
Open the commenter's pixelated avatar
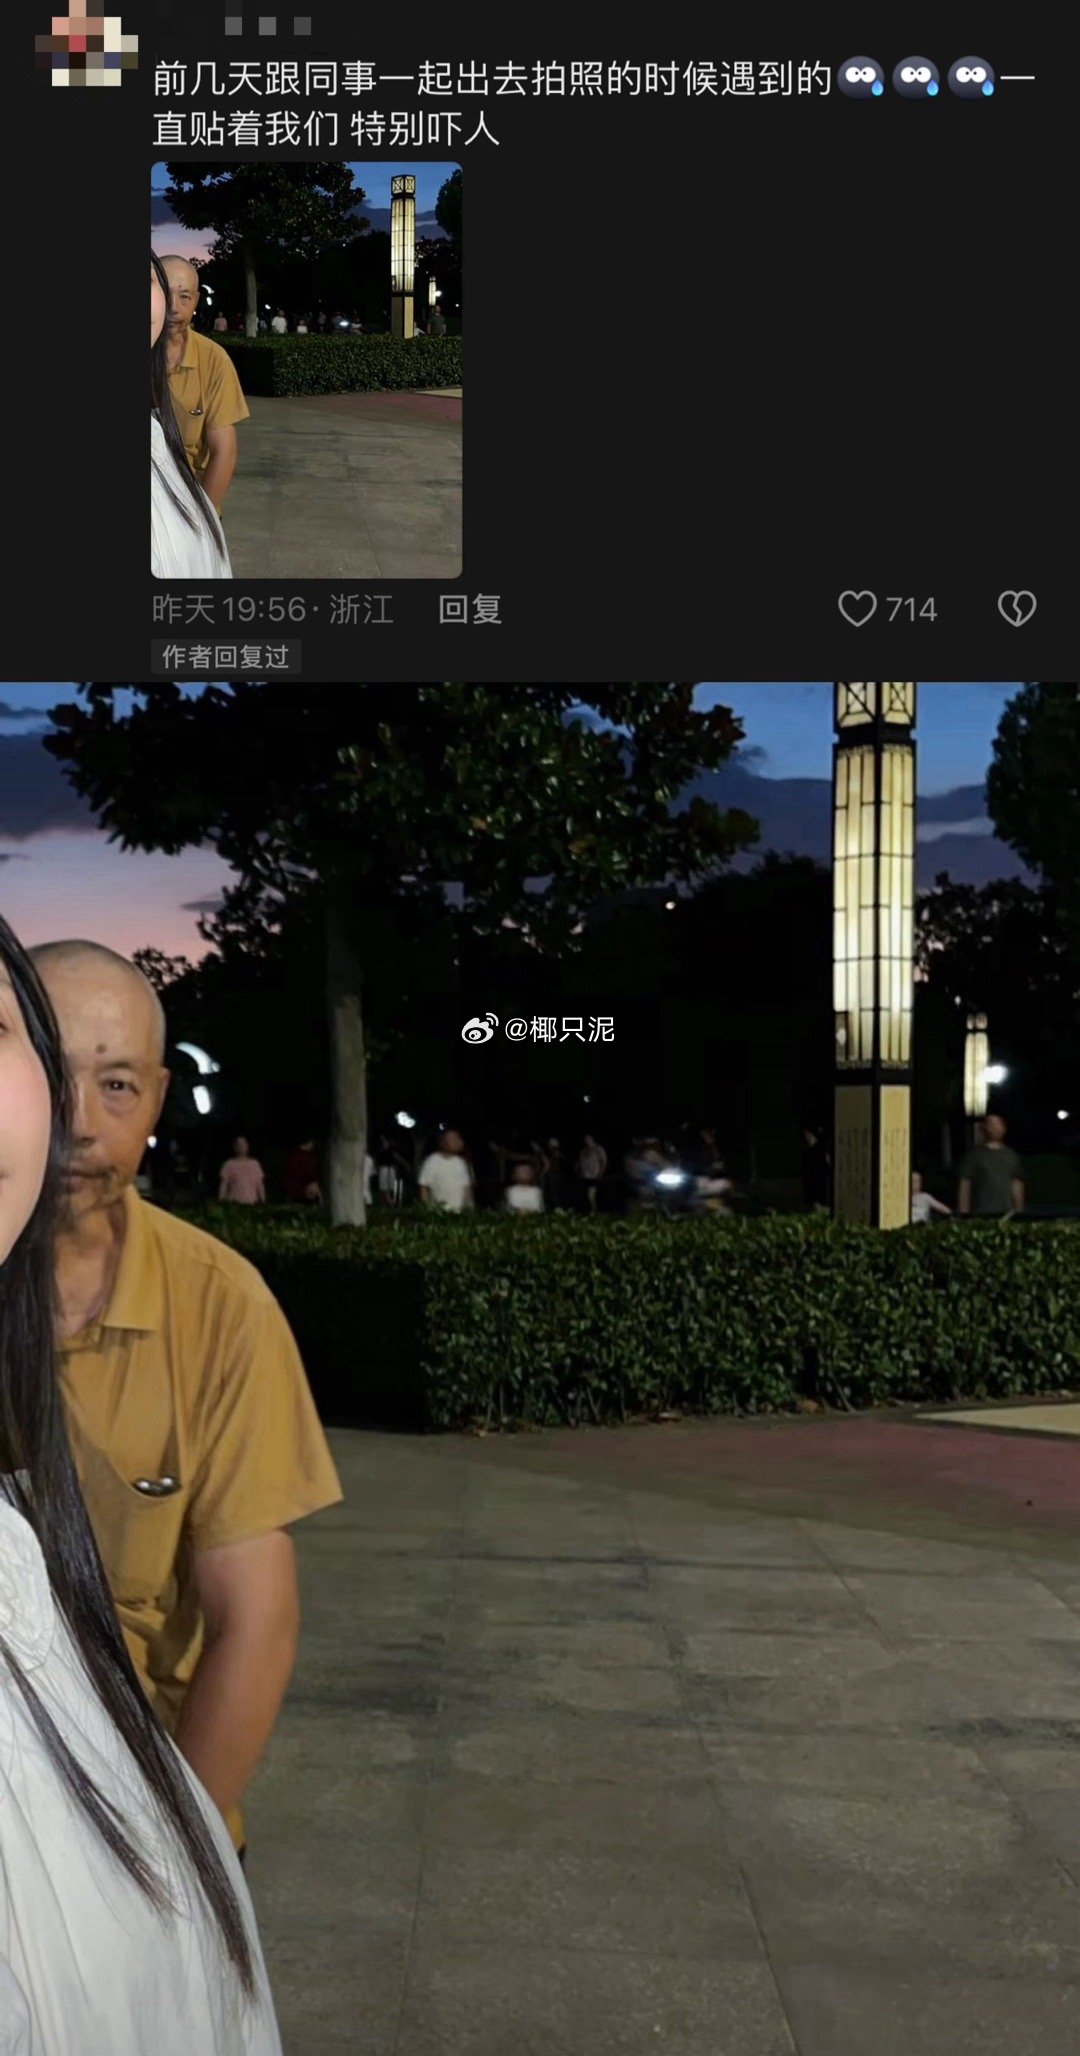(x=86, y=45)
